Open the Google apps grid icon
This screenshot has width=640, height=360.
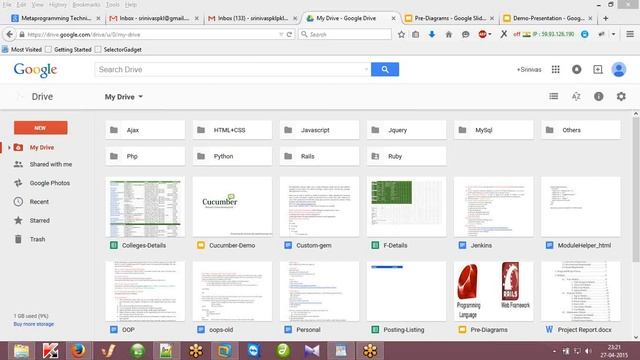[556, 69]
